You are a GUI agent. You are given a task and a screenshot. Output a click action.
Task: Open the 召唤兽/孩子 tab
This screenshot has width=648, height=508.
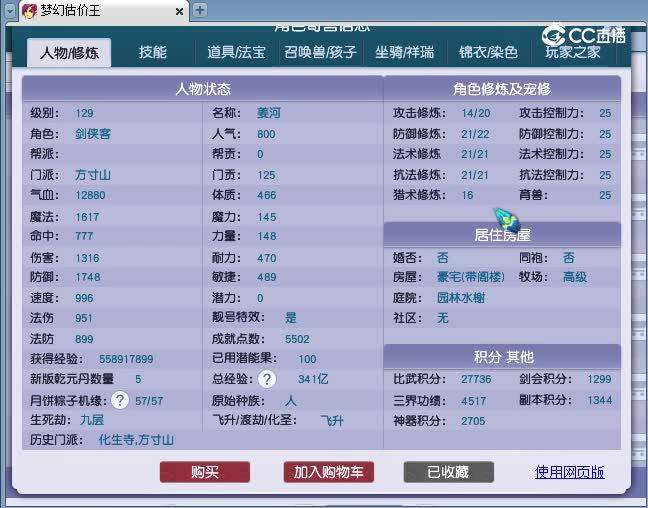pyautogui.click(x=320, y=52)
